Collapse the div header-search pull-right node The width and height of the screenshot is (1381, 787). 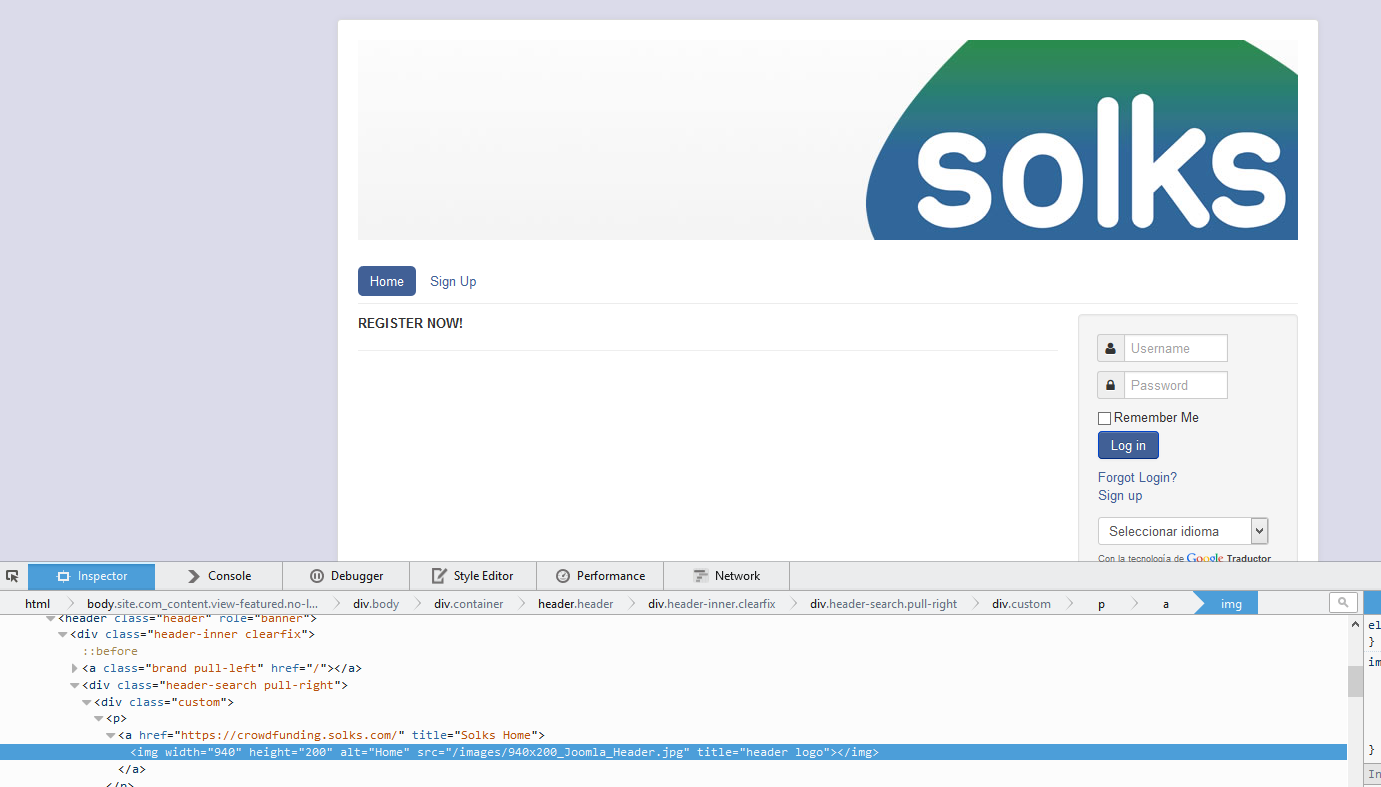coord(75,686)
